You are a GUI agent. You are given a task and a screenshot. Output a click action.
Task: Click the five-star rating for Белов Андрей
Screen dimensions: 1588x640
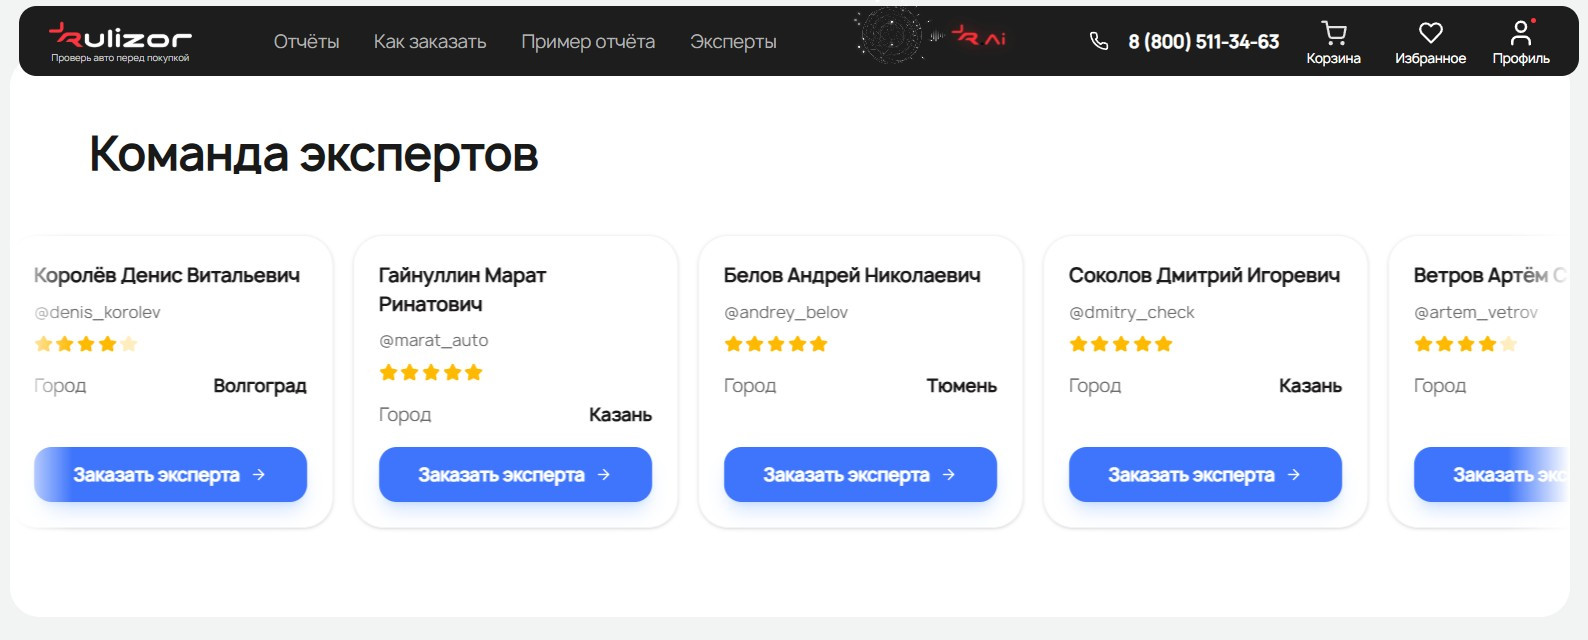776,344
